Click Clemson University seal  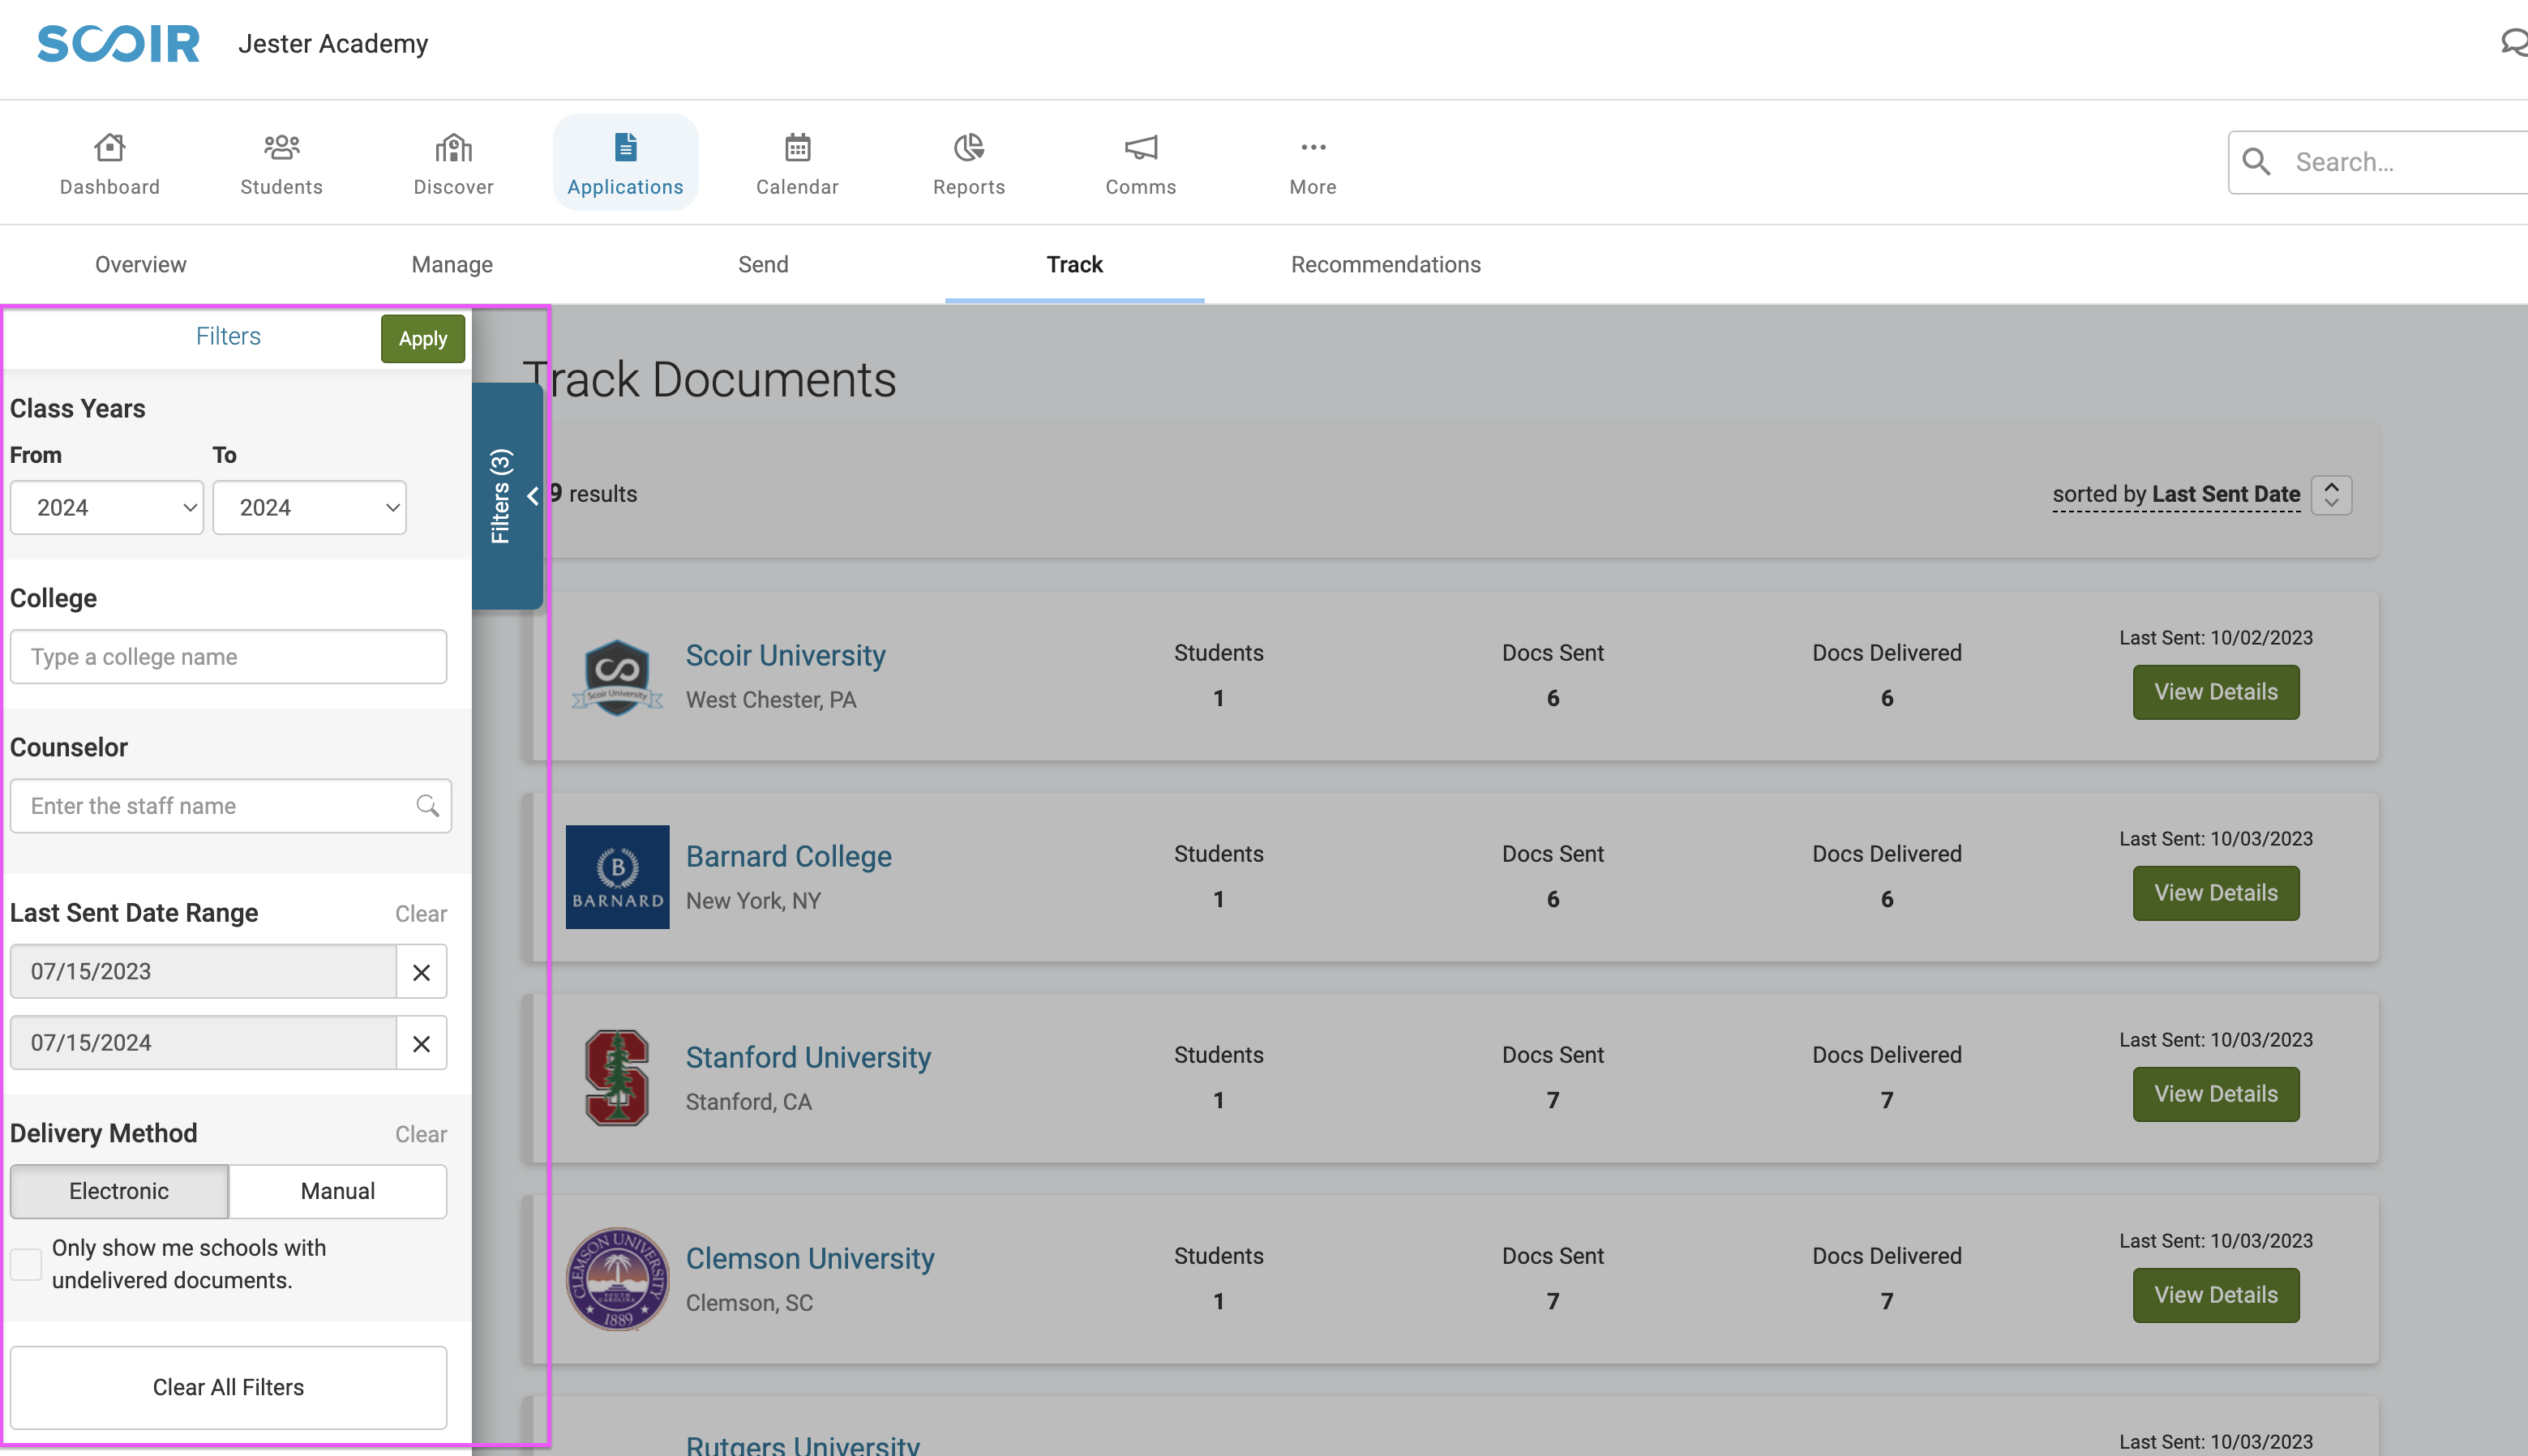(x=617, y=1279)
